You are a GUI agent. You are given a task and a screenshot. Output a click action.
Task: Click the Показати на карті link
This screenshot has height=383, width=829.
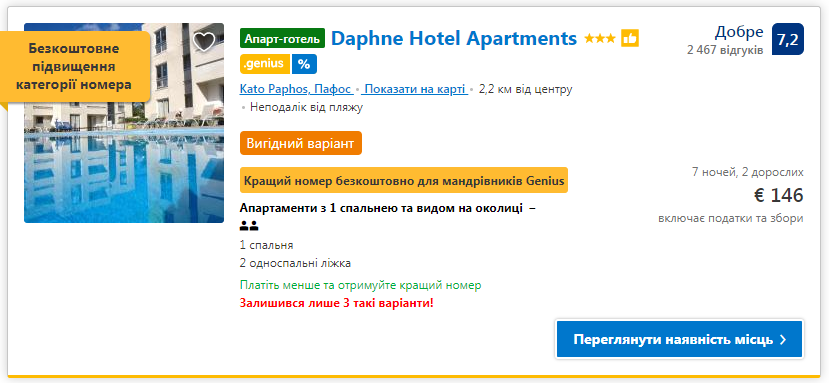tap(414, 89)
